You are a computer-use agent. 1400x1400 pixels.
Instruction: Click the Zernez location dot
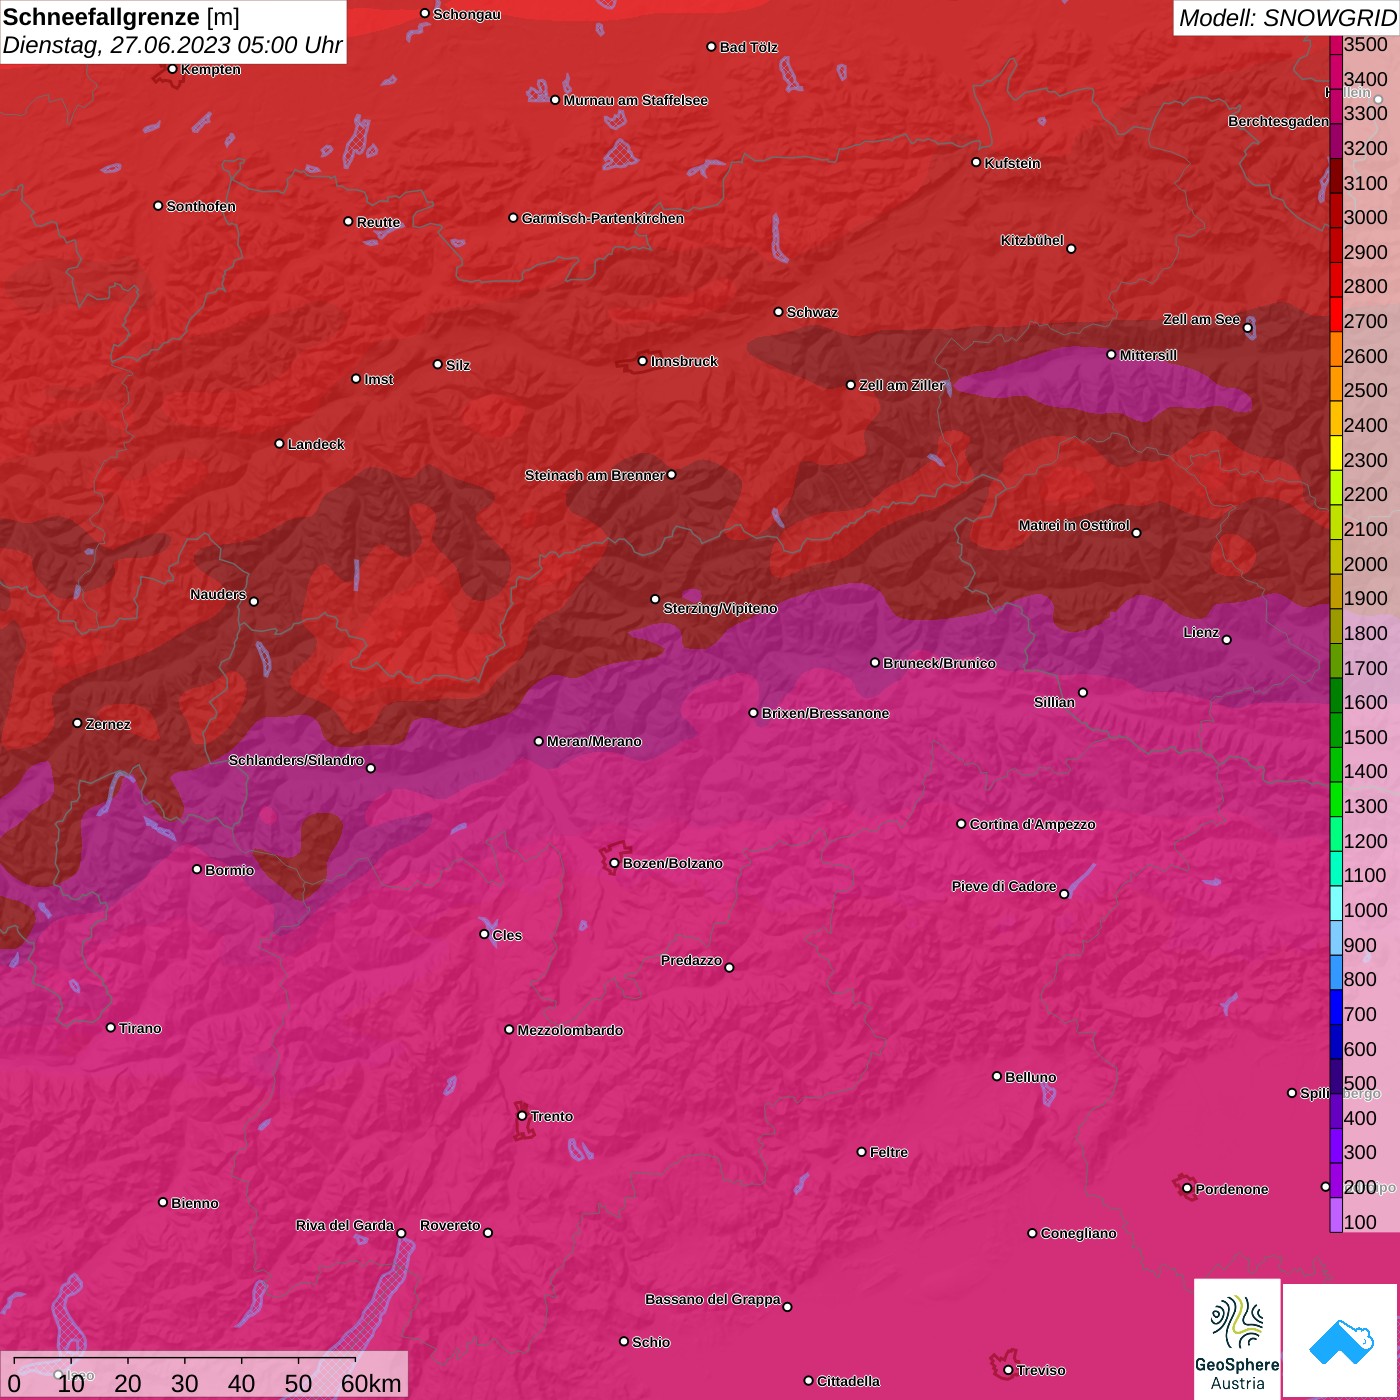click(77, 723)
